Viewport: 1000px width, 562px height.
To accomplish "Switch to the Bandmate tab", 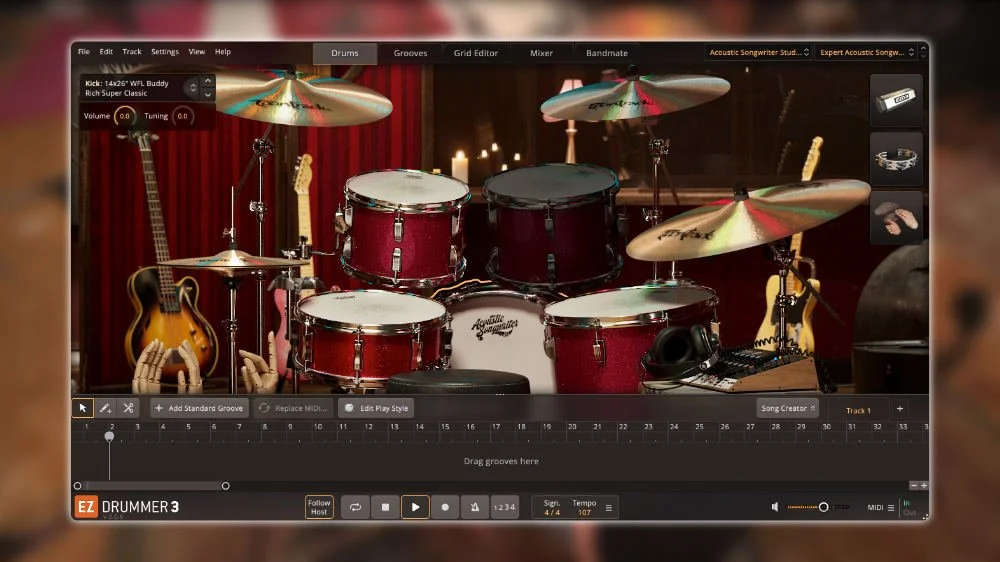I will point(607,53).
